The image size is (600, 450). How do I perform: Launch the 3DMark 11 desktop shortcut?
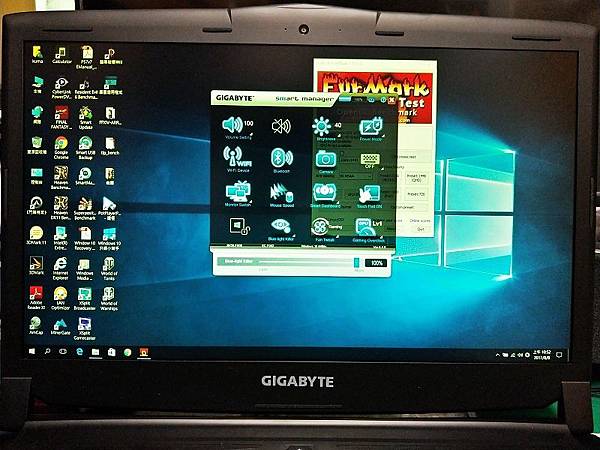[x=37, y=235]
